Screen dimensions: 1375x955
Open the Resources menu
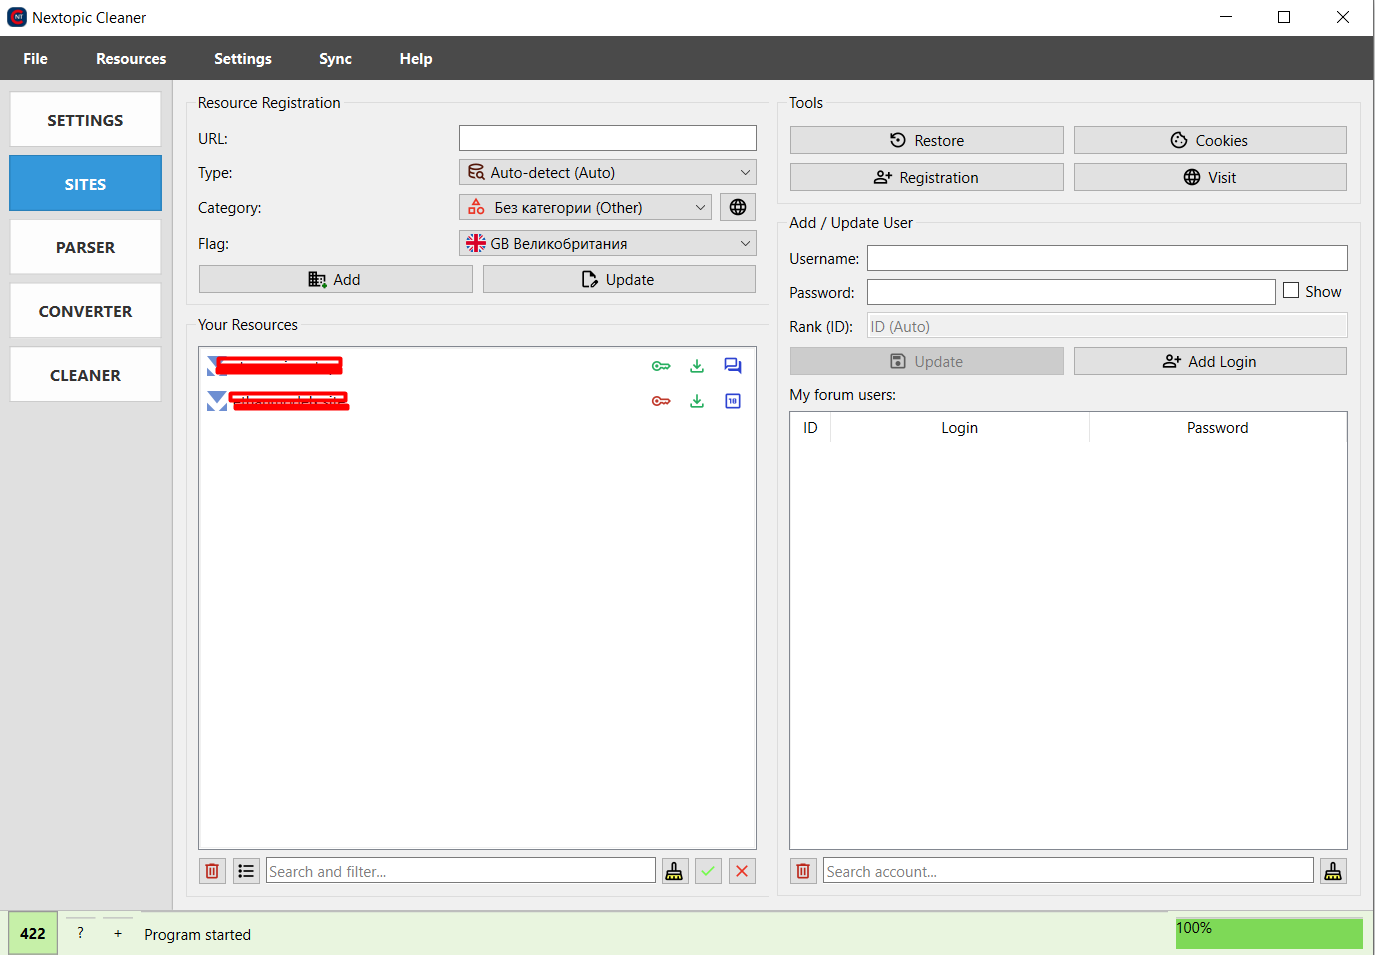[131, 59]
